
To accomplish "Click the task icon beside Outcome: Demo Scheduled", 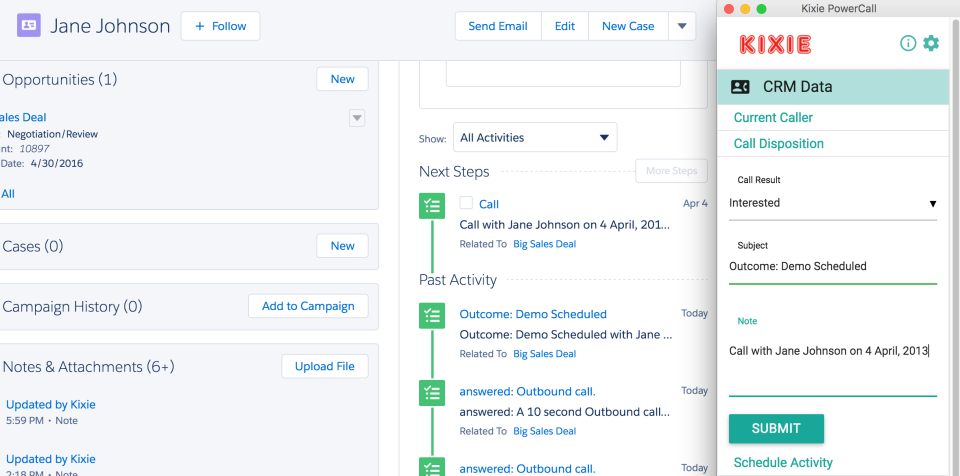I will 432,315.
